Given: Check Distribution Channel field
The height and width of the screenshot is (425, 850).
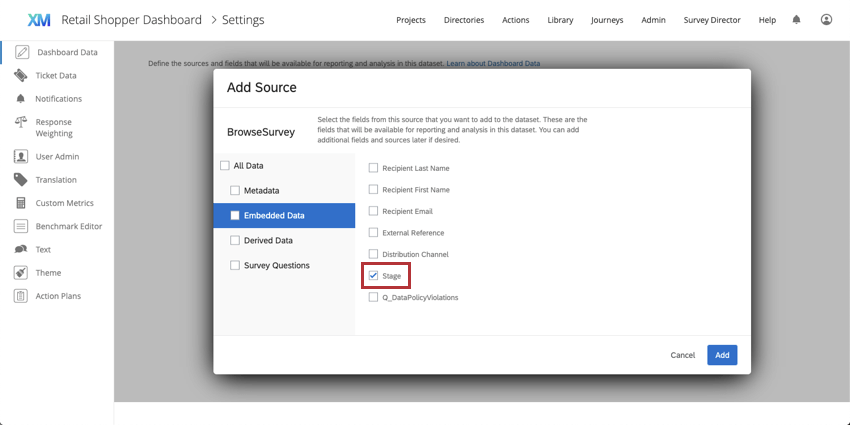Looking at the screenshot, I should 373,254.
